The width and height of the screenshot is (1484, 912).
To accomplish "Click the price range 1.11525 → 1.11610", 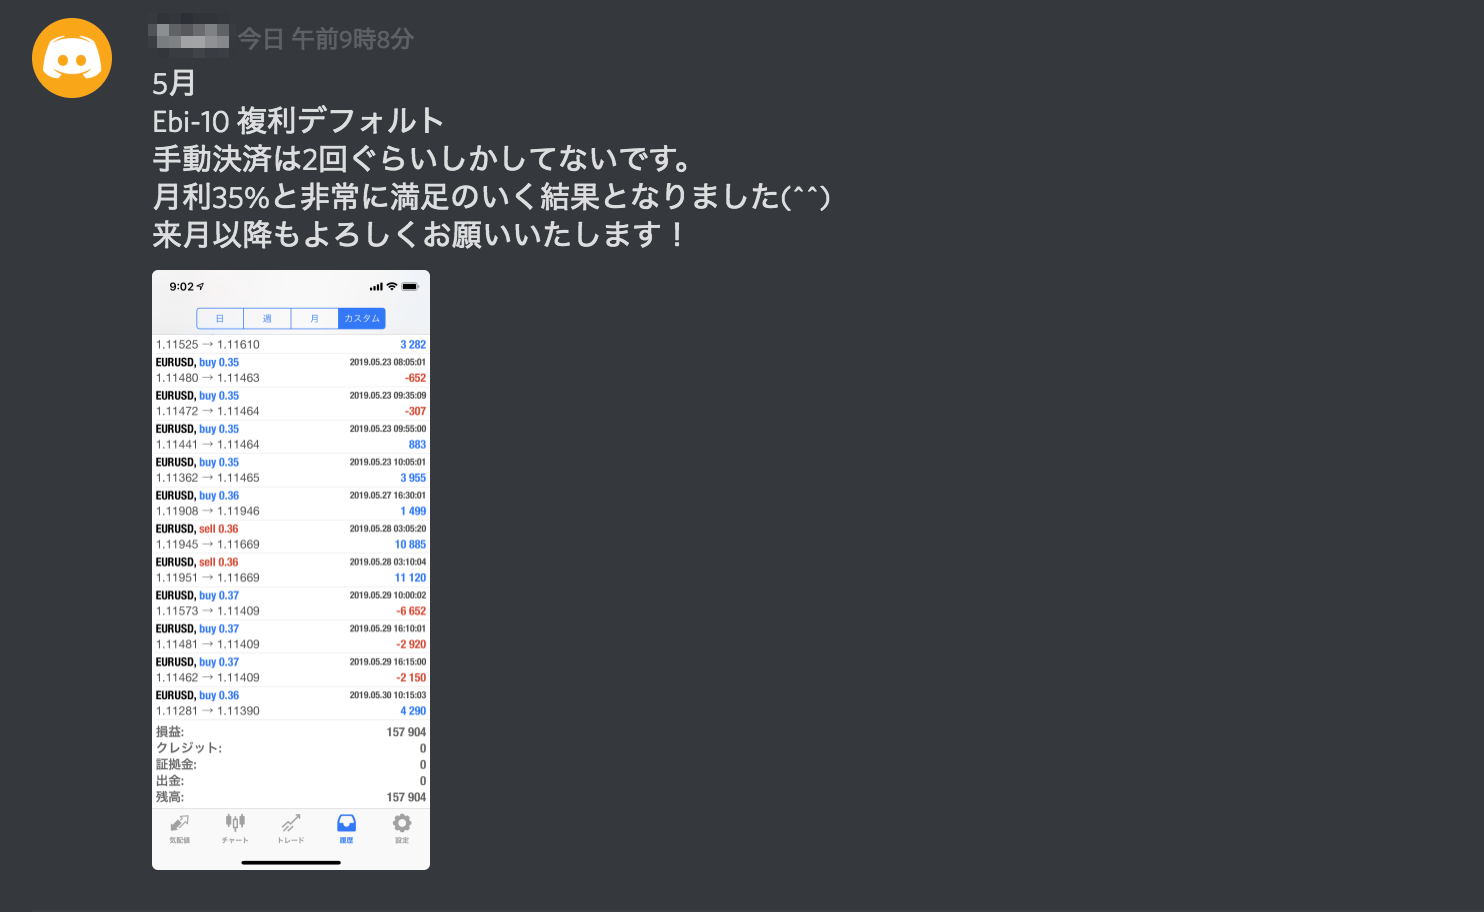I will coord(208,345).
